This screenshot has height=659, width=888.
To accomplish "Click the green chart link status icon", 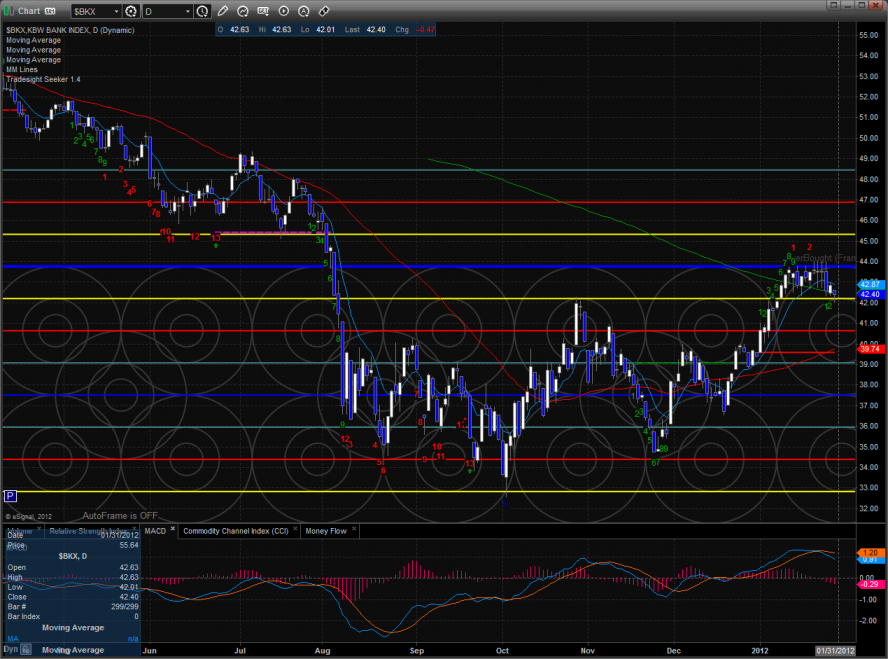I will tap(9, 11).
